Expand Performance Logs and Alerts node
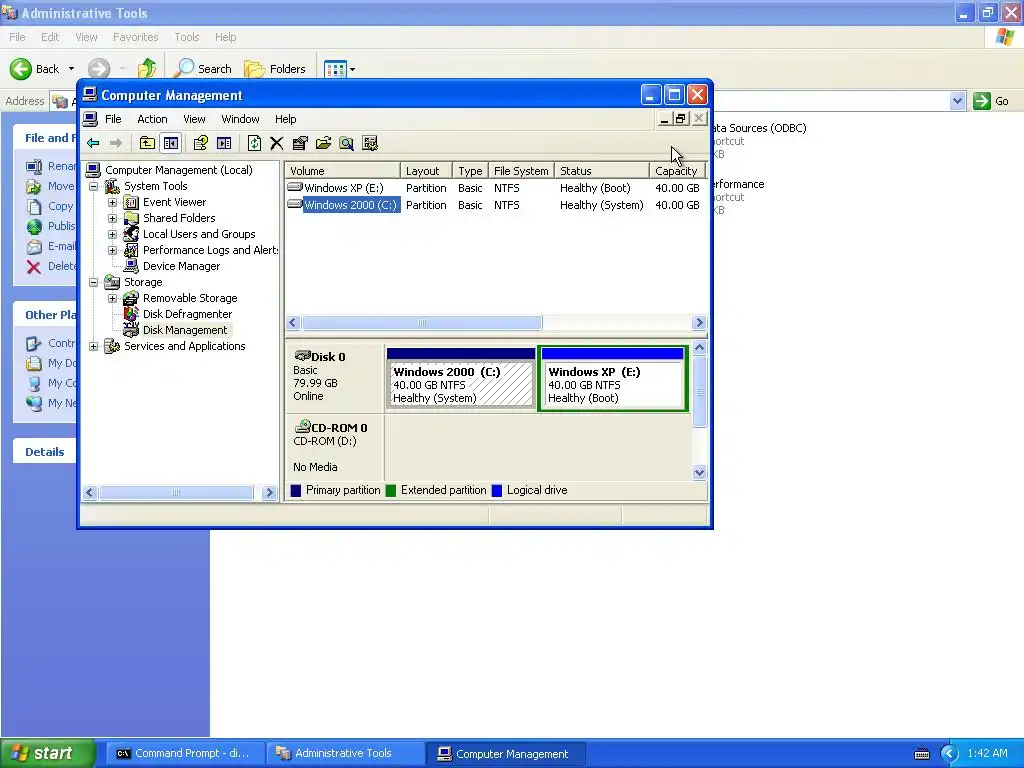The height and width of the screenshot is (768, 1024). (x=112, y=250)
